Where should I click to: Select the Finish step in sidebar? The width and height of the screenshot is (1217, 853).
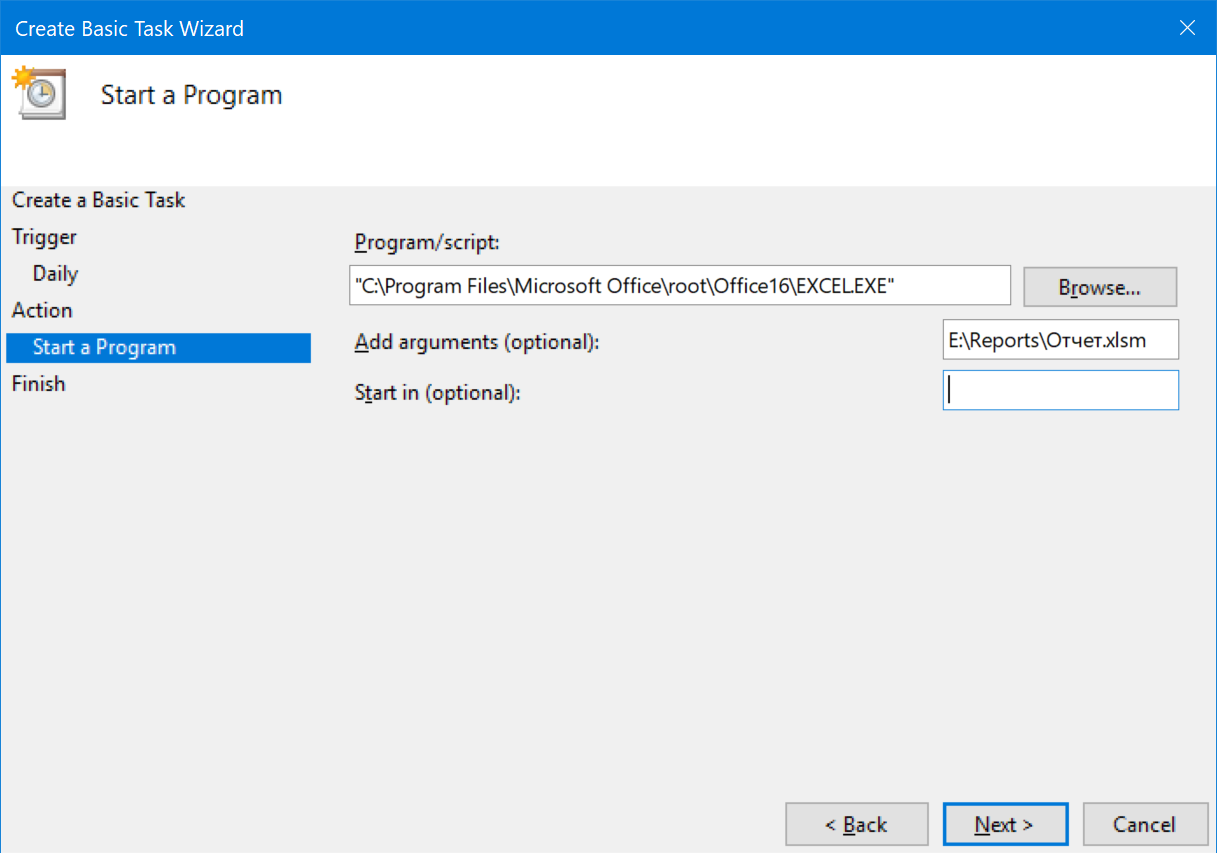click(x=38, y=384)
